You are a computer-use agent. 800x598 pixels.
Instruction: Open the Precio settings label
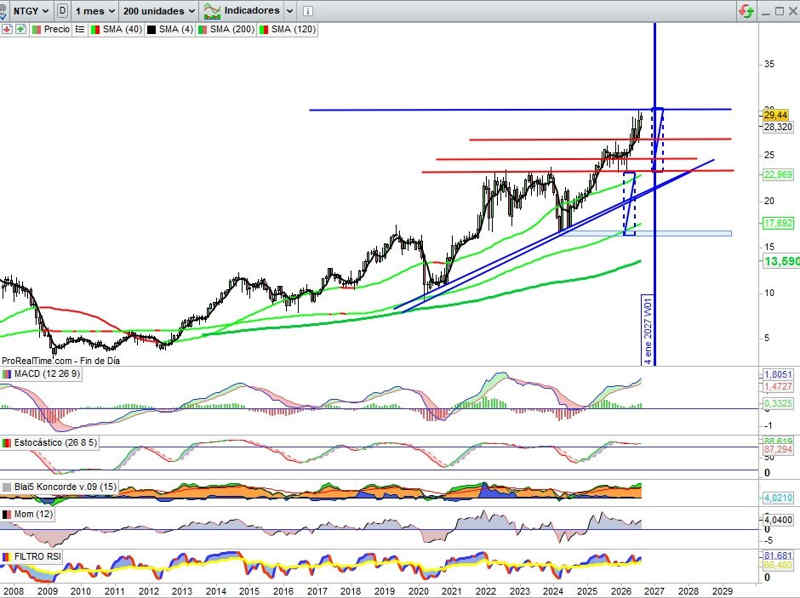coord(56,30)
